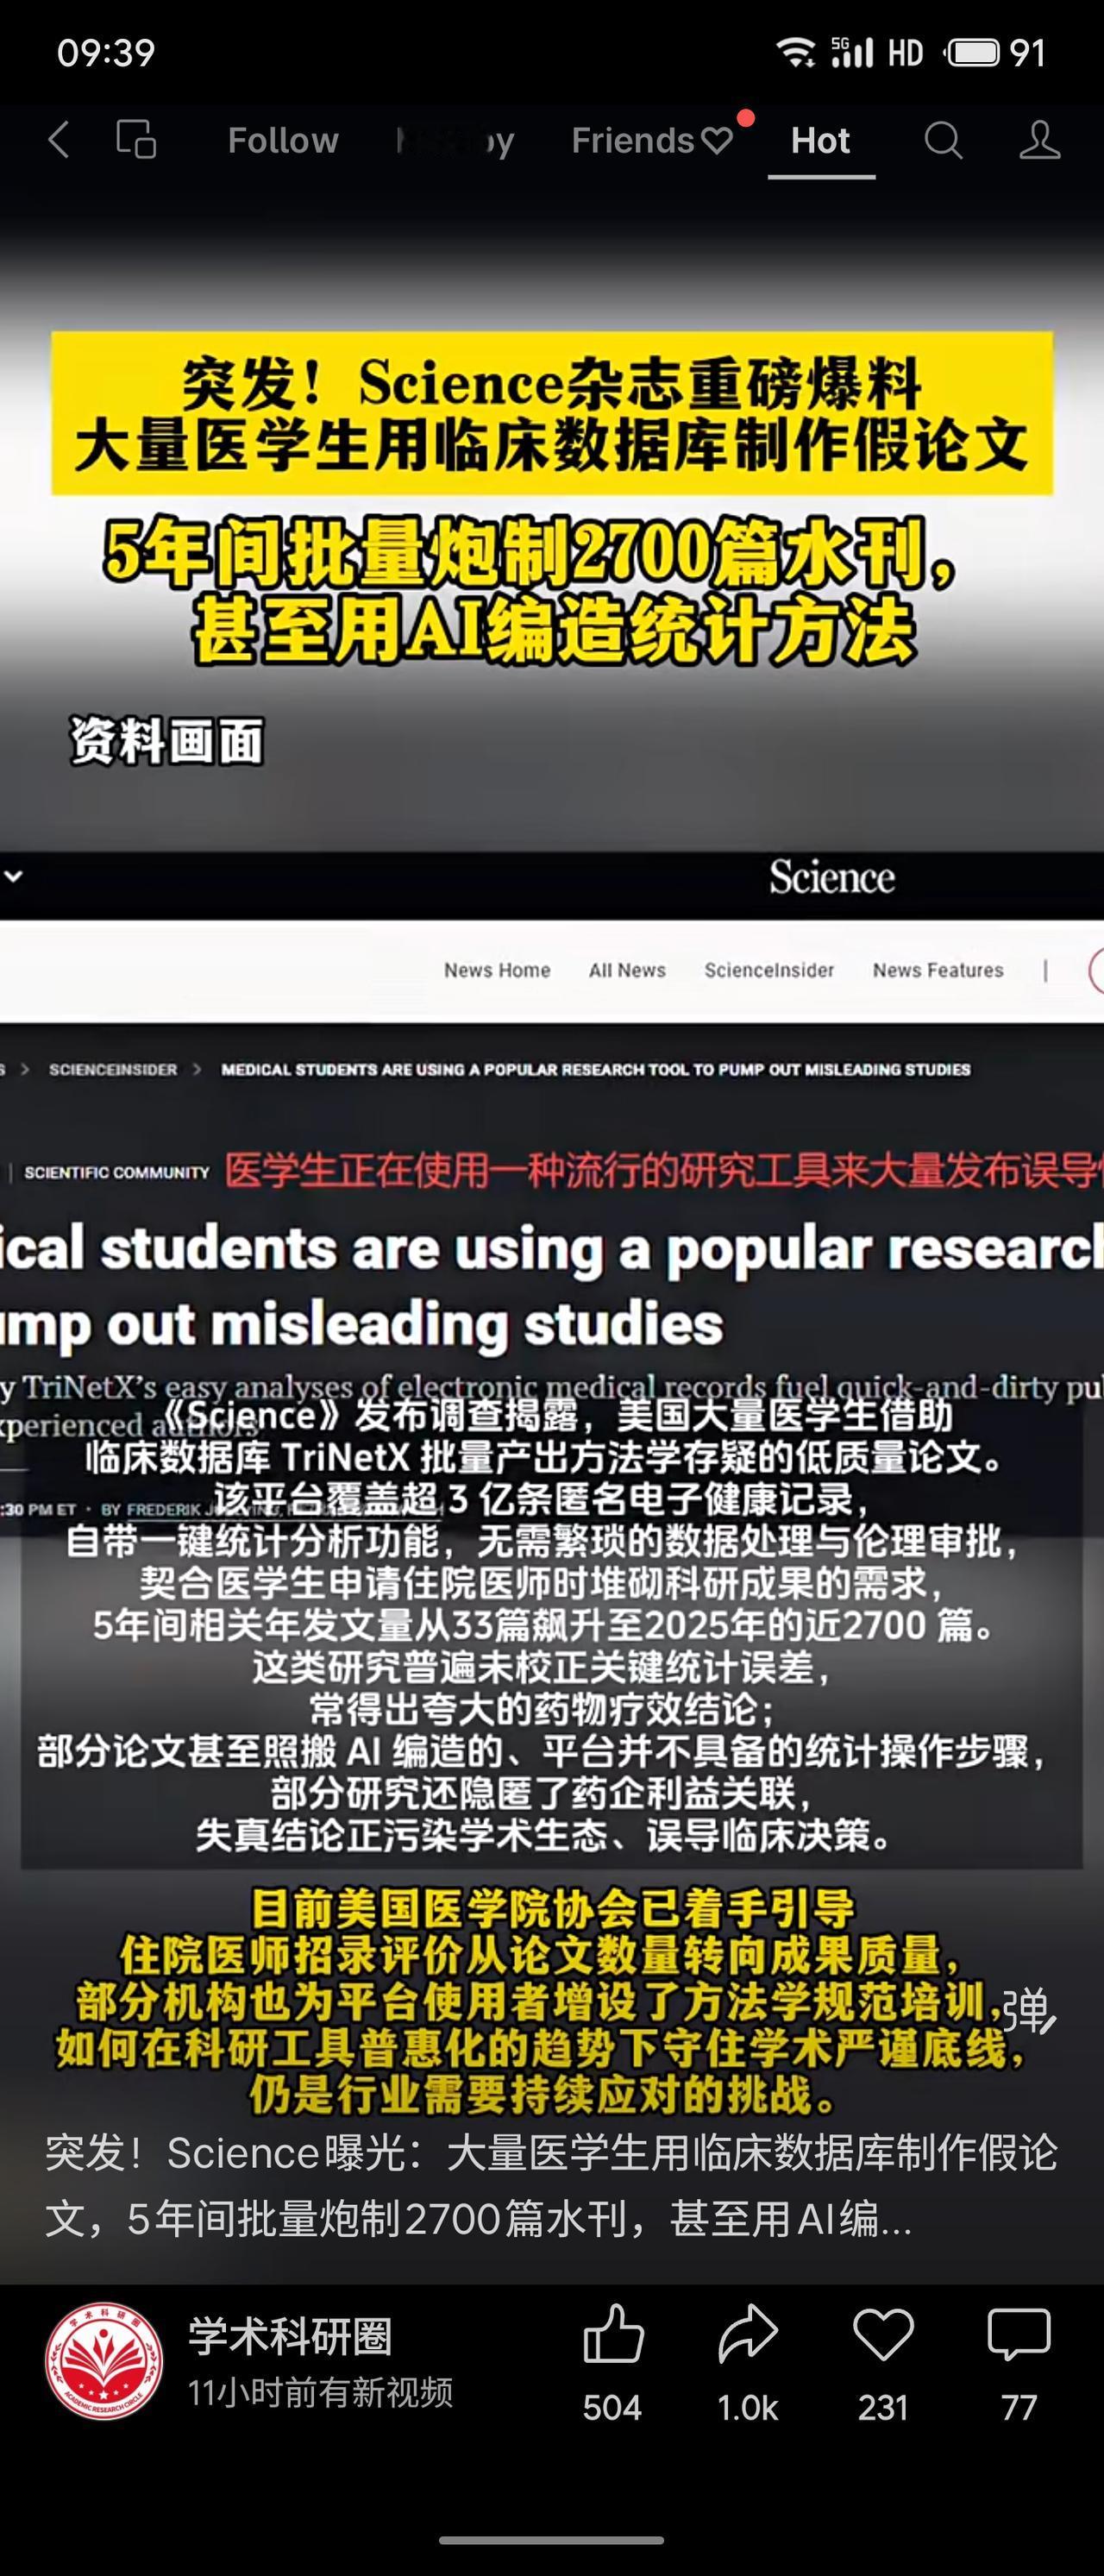Tap the Wi-Fi status bar icon

pyautogui.click(x=796, y=52)
